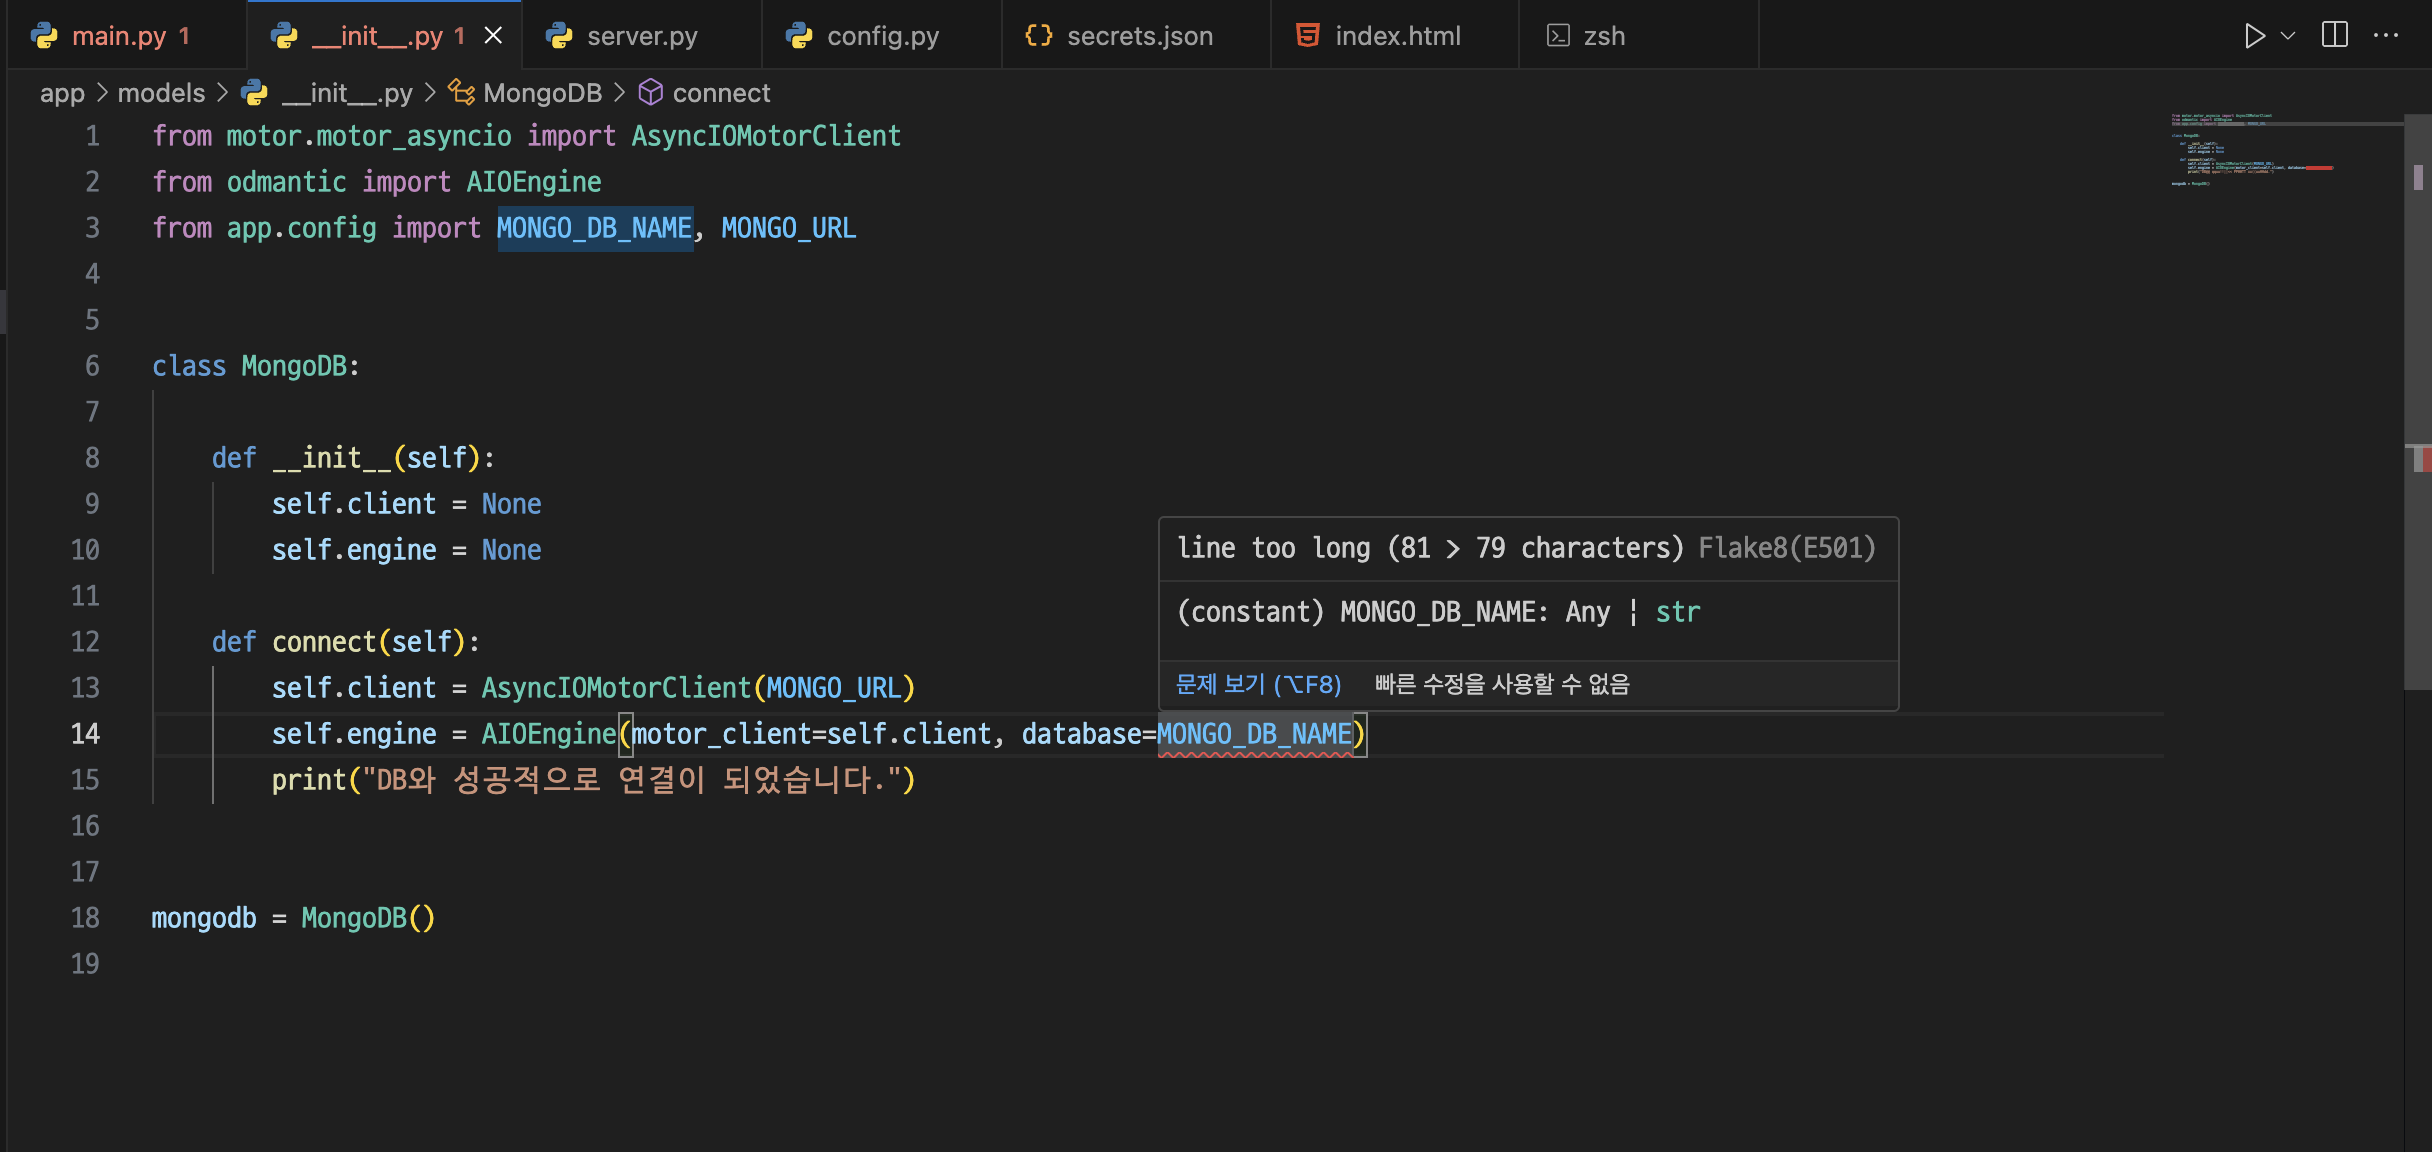The height and width of the screenshot is (1152, 2432).
Task: Click 'class MongoDB:' definition line
Action: click(x=256, y=366)
